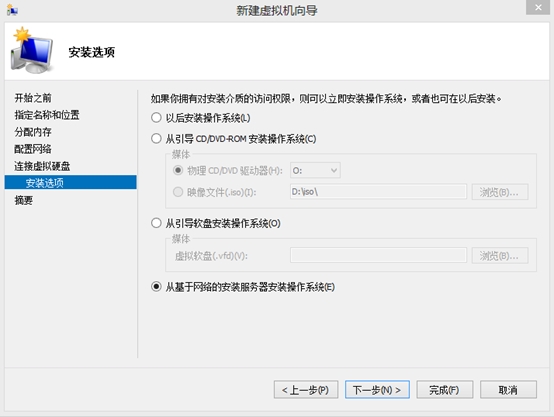This screenshot has width=554, height=417.
Task: Go to 配置网络 wizard step
Action: [33, 149]
